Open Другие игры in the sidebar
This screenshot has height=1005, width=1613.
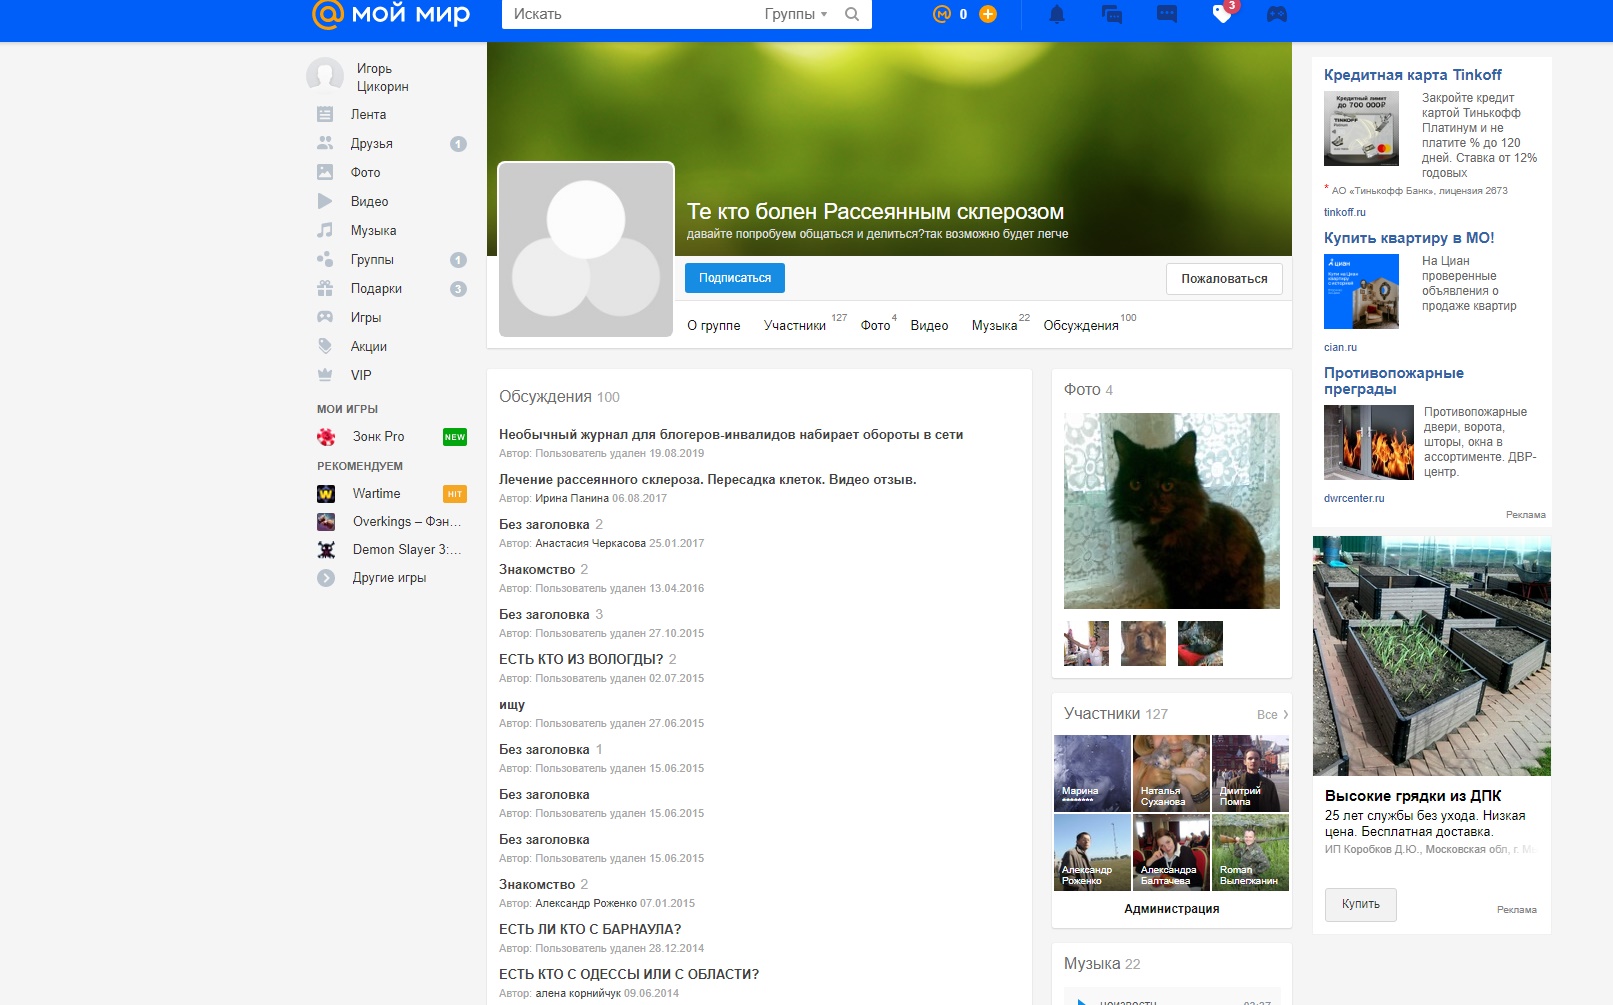(x=389, y=578)
